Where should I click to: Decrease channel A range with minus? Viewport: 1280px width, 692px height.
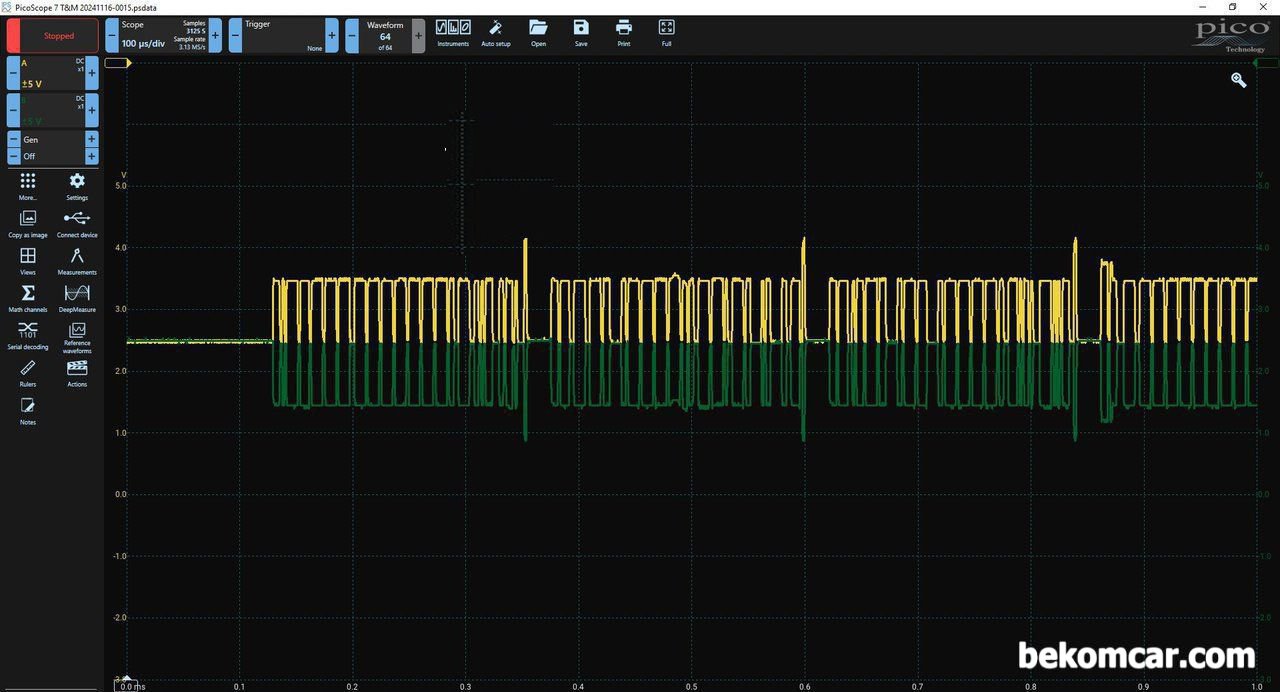point(13,73)
